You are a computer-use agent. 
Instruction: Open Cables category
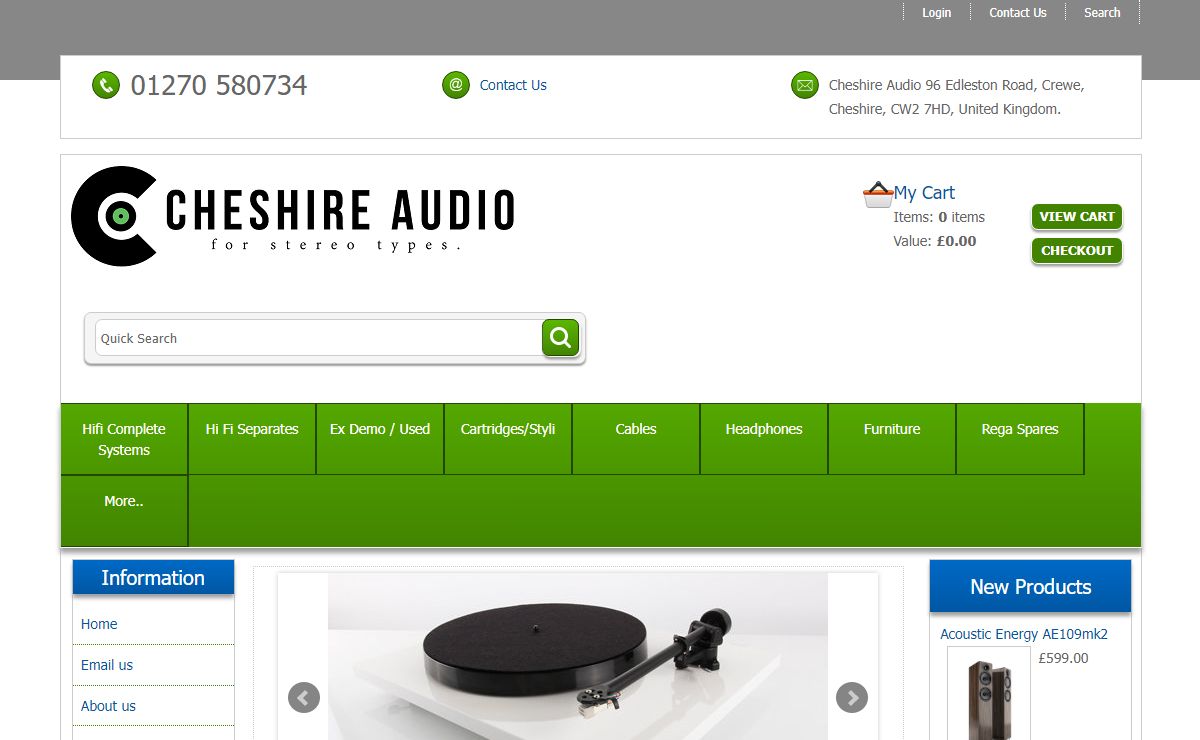pyautogui.click(x=636, y=439)
